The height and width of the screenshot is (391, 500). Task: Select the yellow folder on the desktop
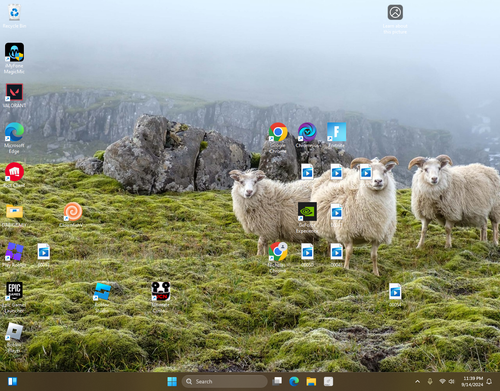click(x=14, y=212)
